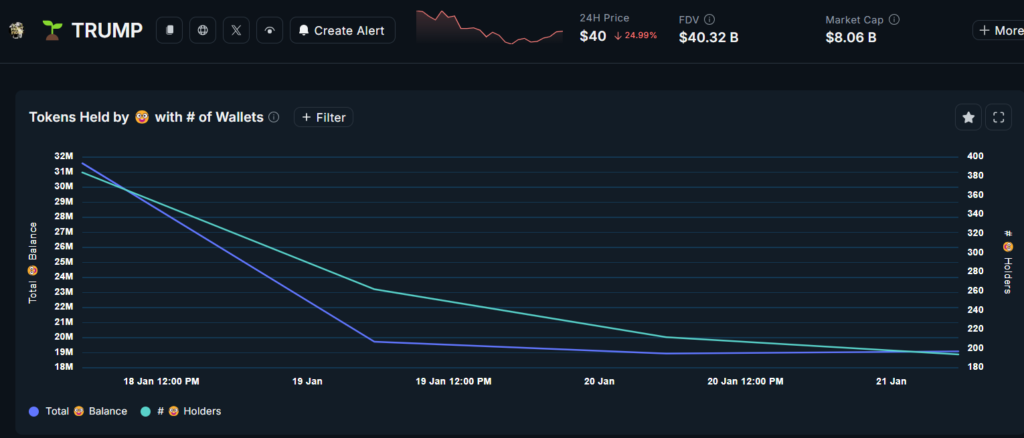Click the teal Holders legend dot

click(x=146, y=411)
